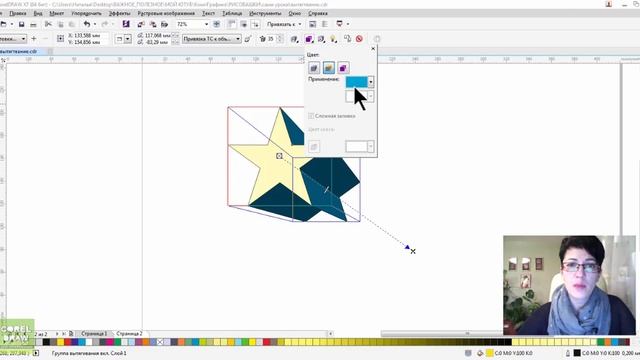Open the extrusion color icon
This screenshot has height=360, width=640.
(x=309, y=39)
